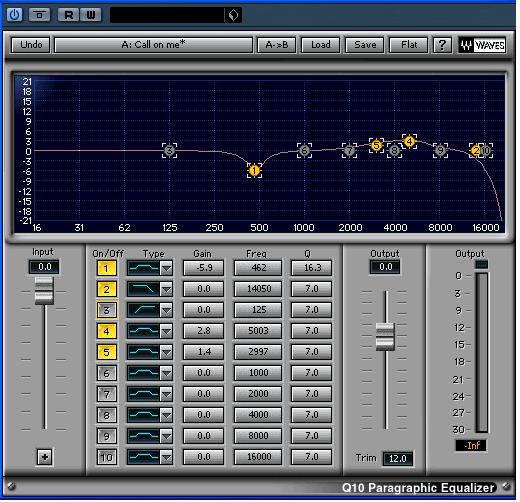520x502 pixels.
Task: Select band 3 marker on the graph
Action: point(170,150)
